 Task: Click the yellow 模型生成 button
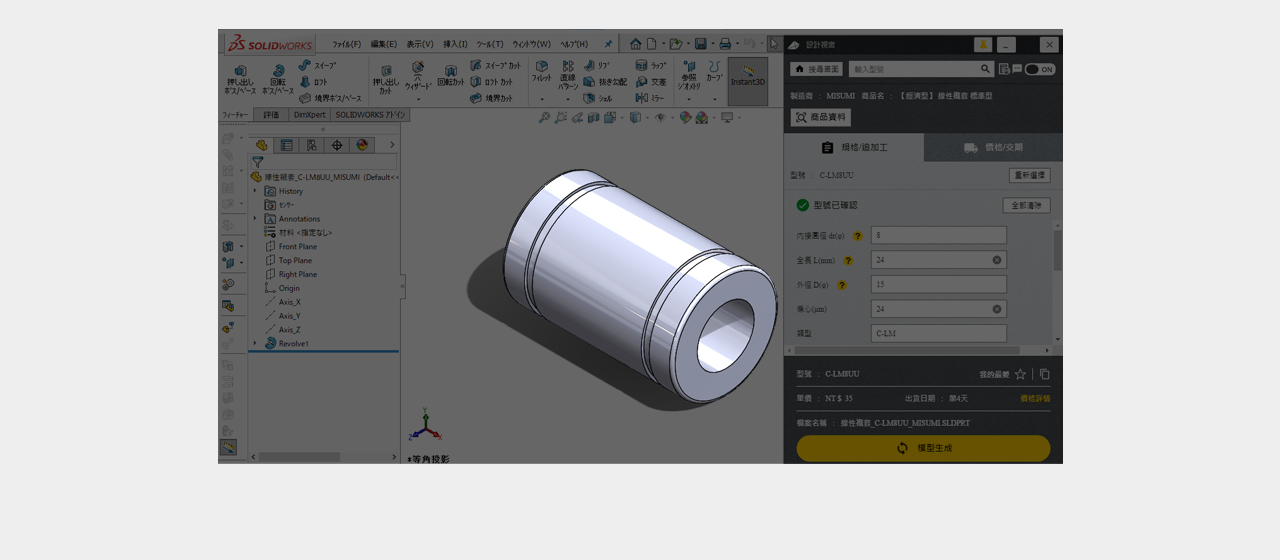[x=923, y=448]
